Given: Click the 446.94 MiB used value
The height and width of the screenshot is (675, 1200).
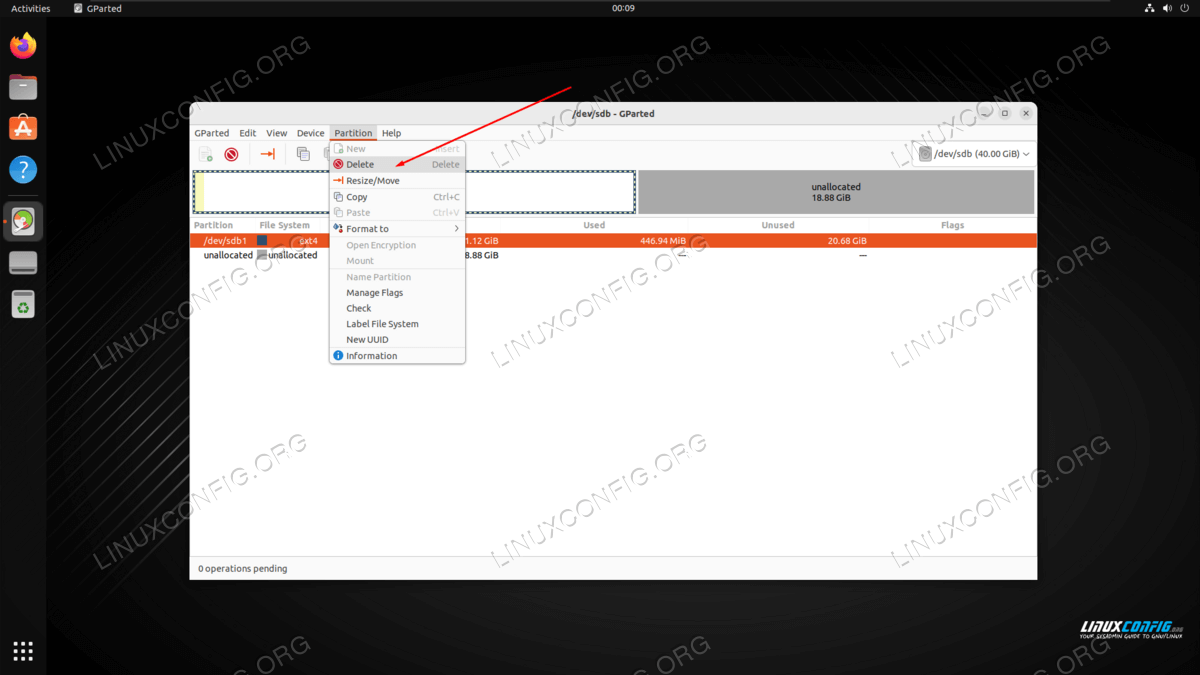Looking at the screenshot, I should click(x=663, y=241).
